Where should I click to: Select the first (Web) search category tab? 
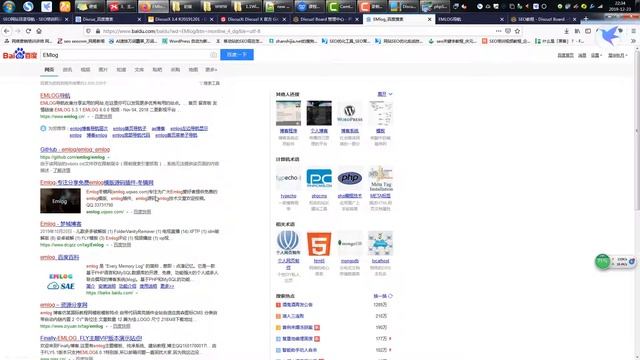[49, 70]
